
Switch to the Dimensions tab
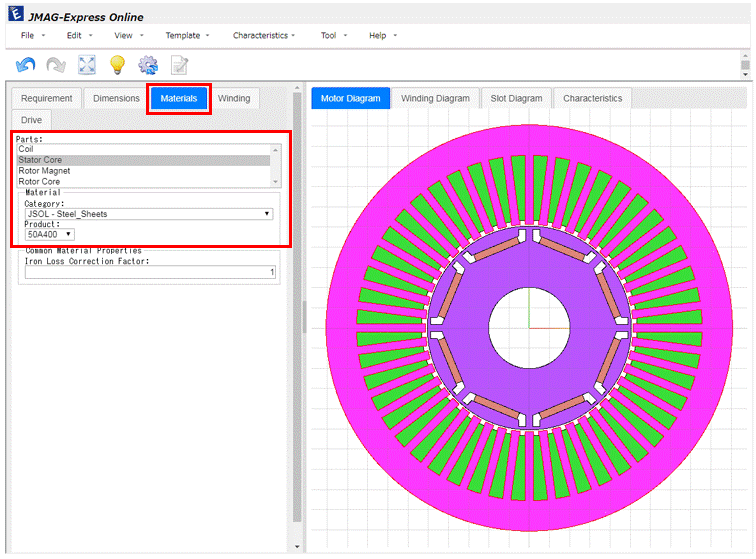pyautogui.click(x=116, y=98)
